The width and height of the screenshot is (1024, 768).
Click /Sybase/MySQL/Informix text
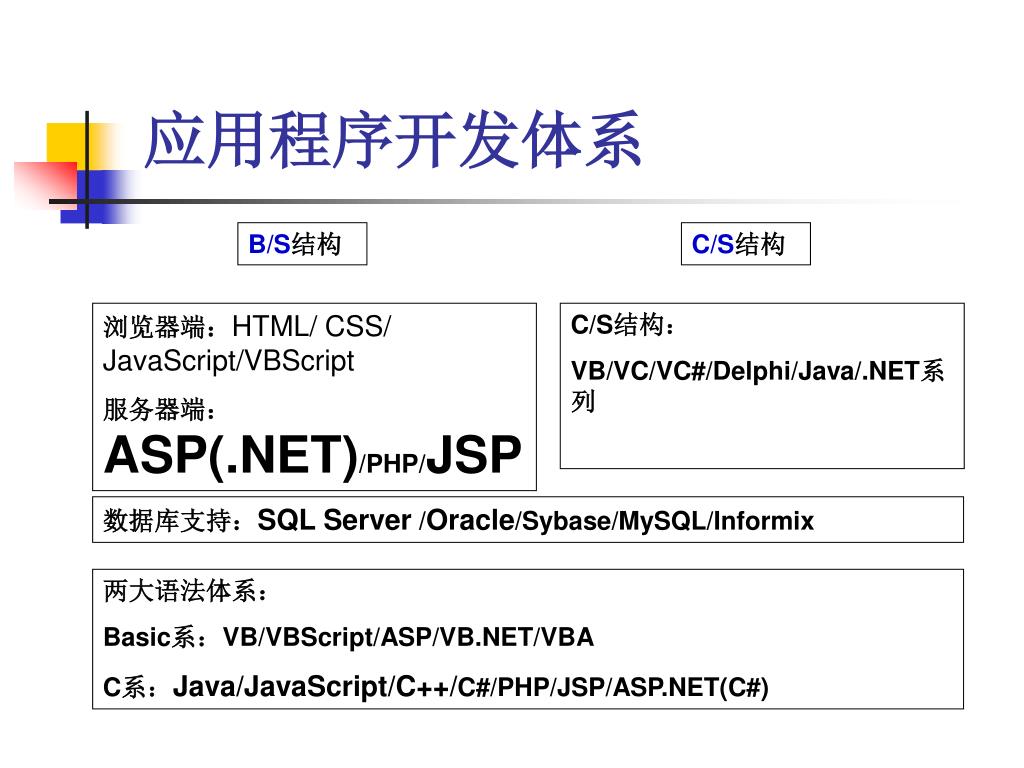(665, 521)
